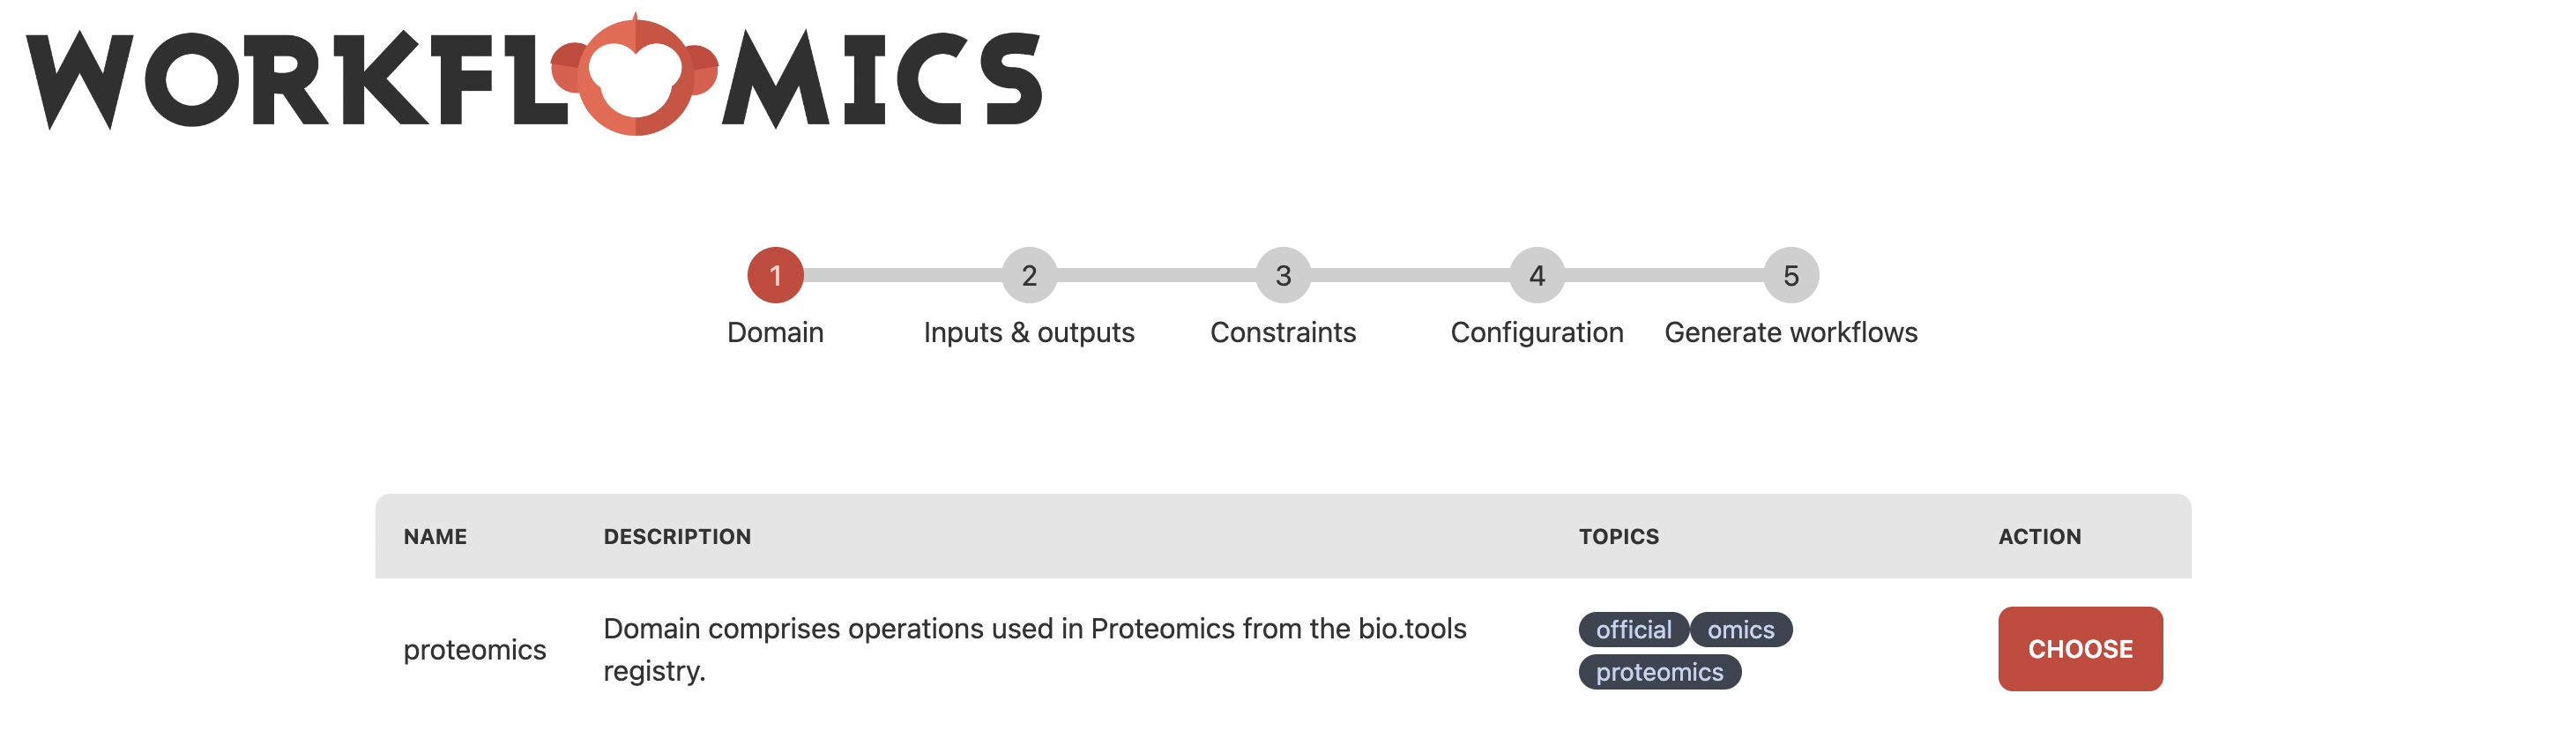Click the Domain step label

pyautogui.click(x=775, y=332)
